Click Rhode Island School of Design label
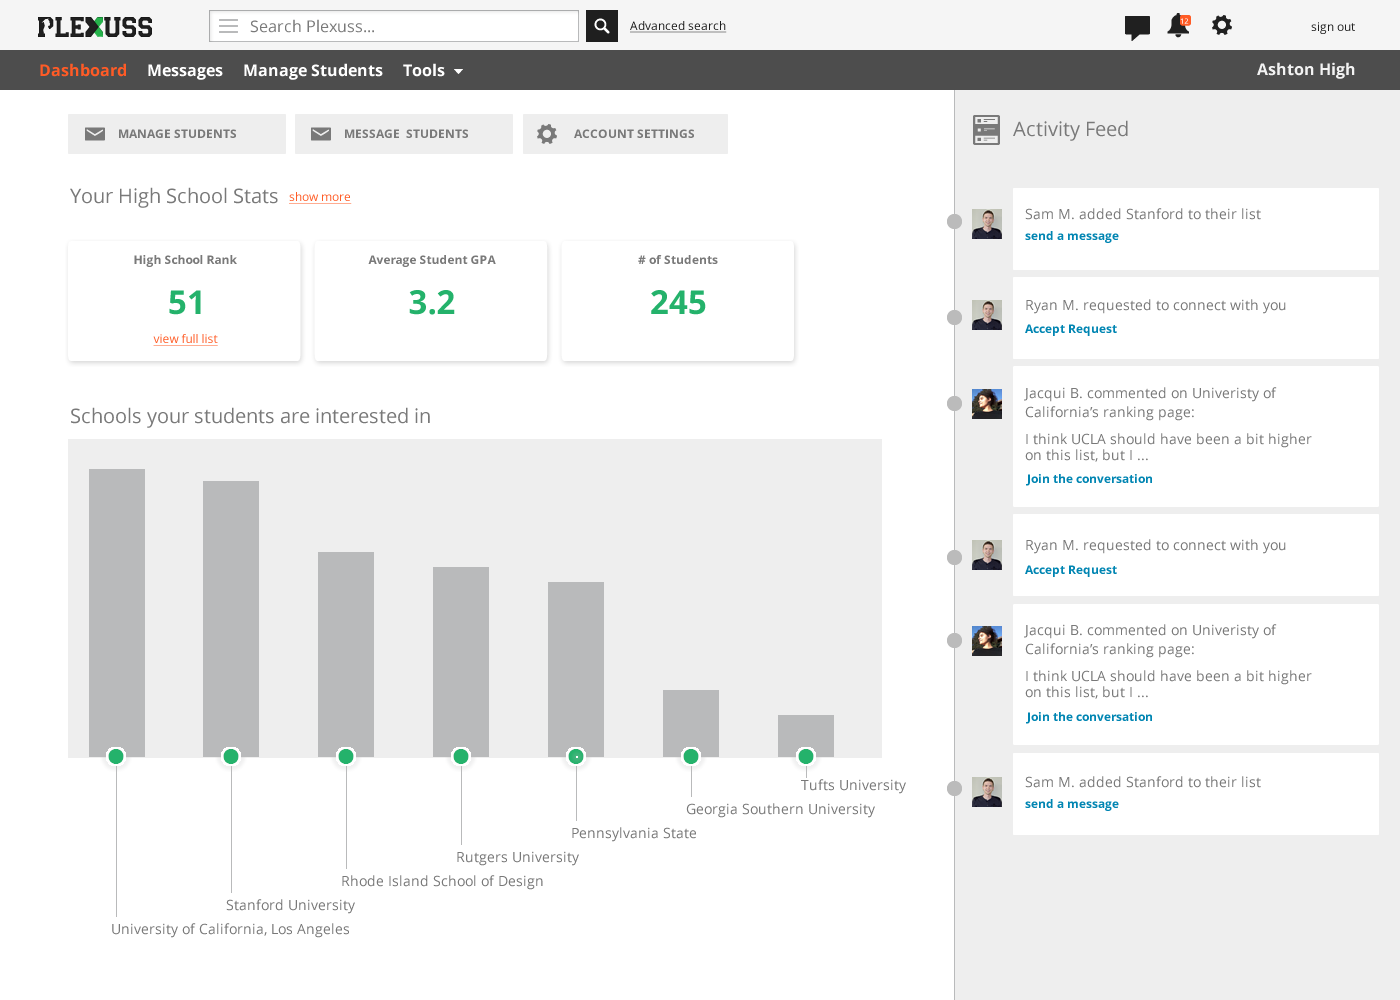The height and width of the screenshot is (1000, 1400). pyautogui.click(x=442, y=881)
